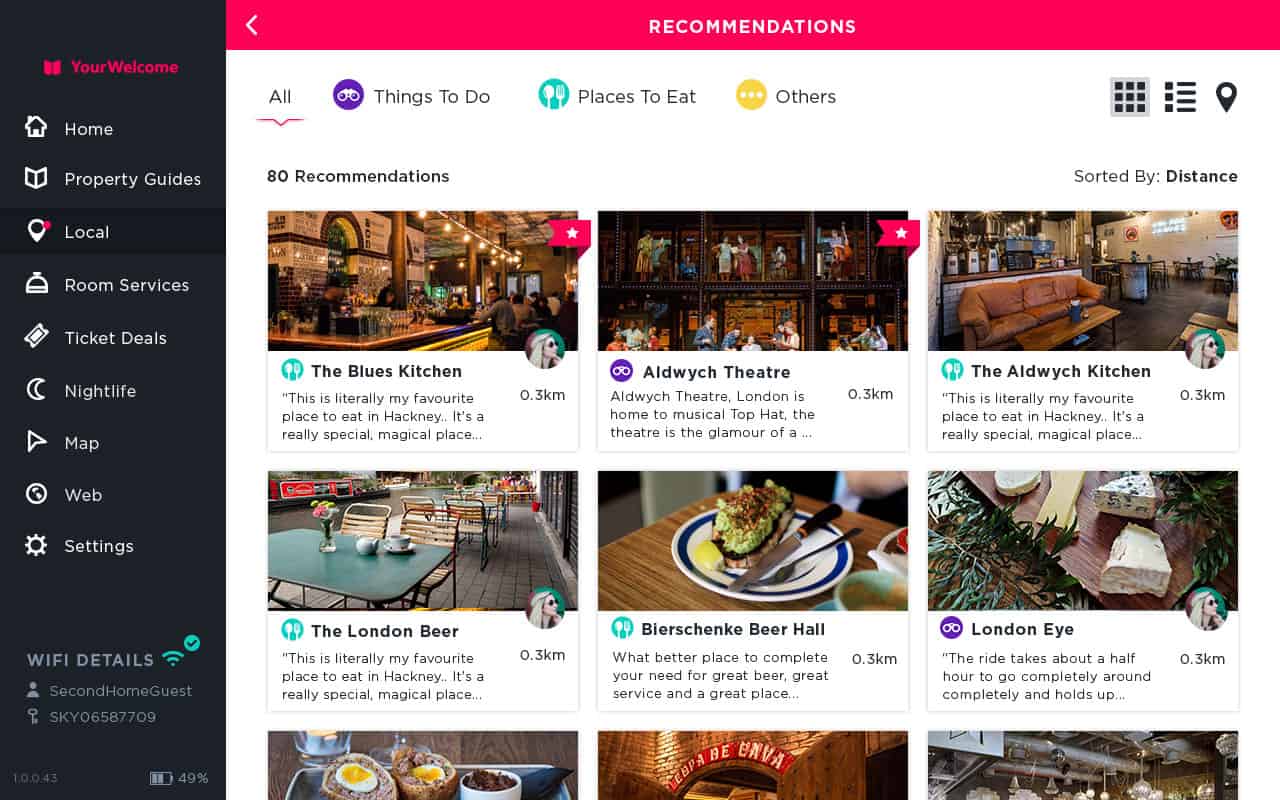This screenshot has width=1280, height=800.
Task: Click the WiFi signal icon
Action: (x=173, y=658)
